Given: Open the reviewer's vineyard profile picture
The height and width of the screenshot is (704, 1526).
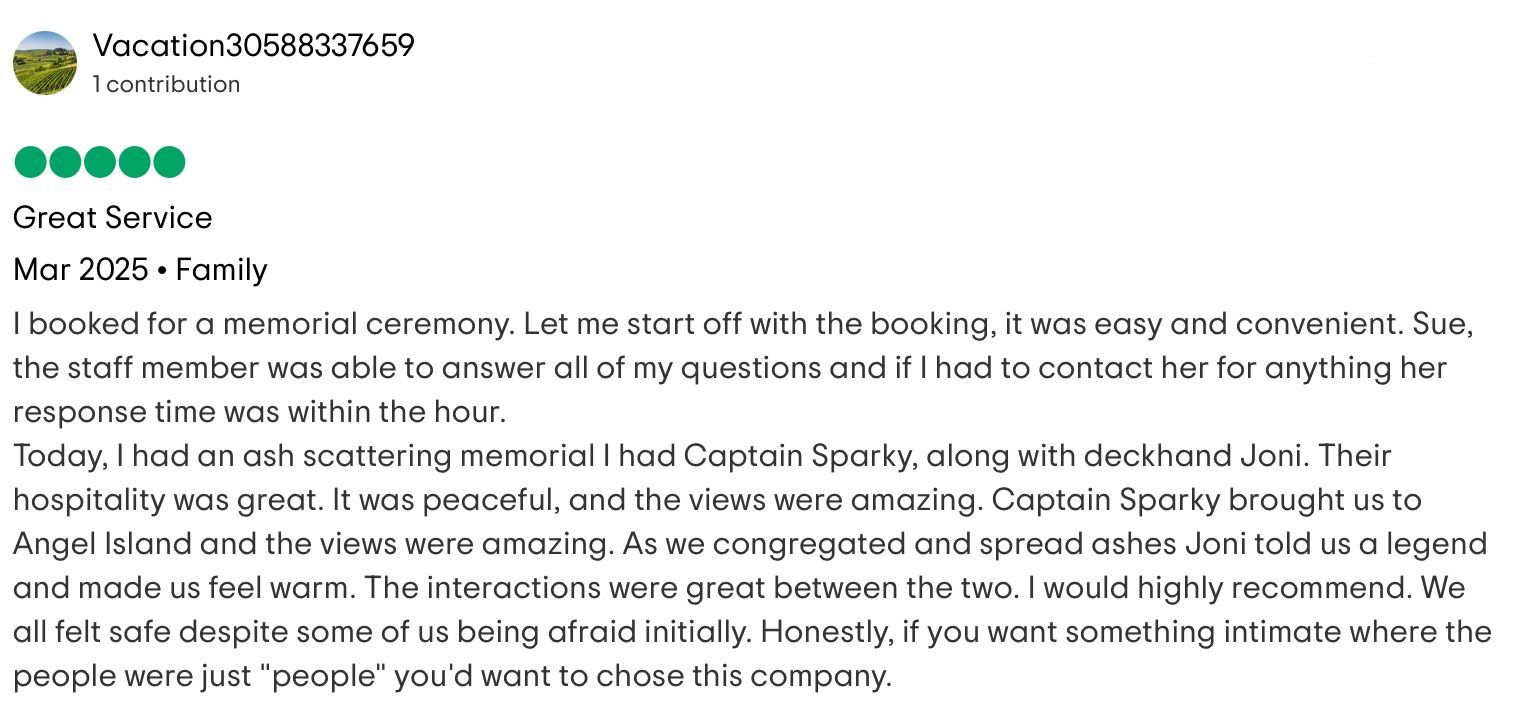Looking at the screenshot, I should click(x=45, y=63).
